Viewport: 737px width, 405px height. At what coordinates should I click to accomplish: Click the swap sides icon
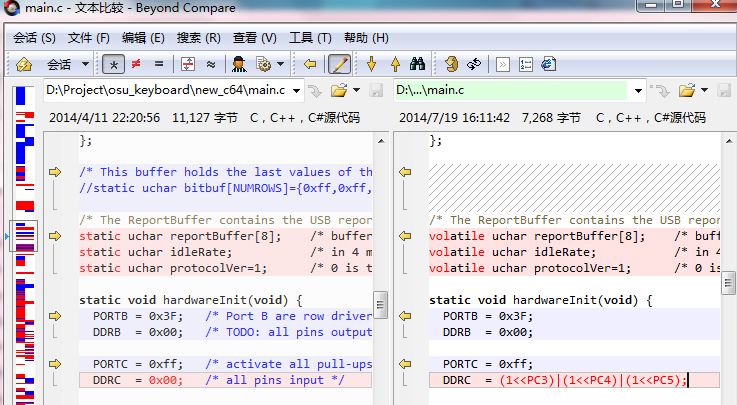[475, 64]
